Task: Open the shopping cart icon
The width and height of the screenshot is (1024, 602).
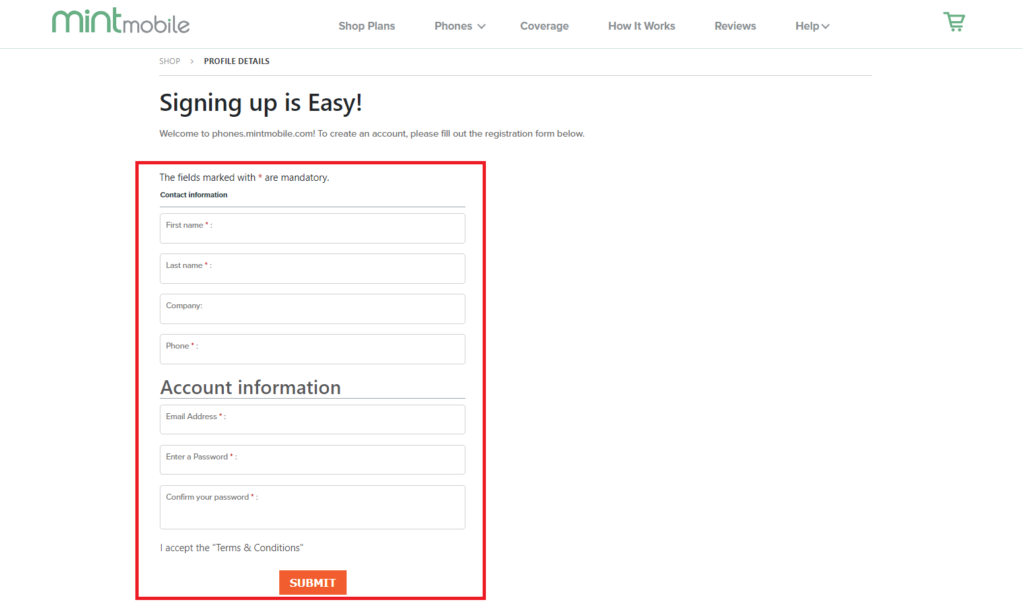Action: click(x=954, y=22)
